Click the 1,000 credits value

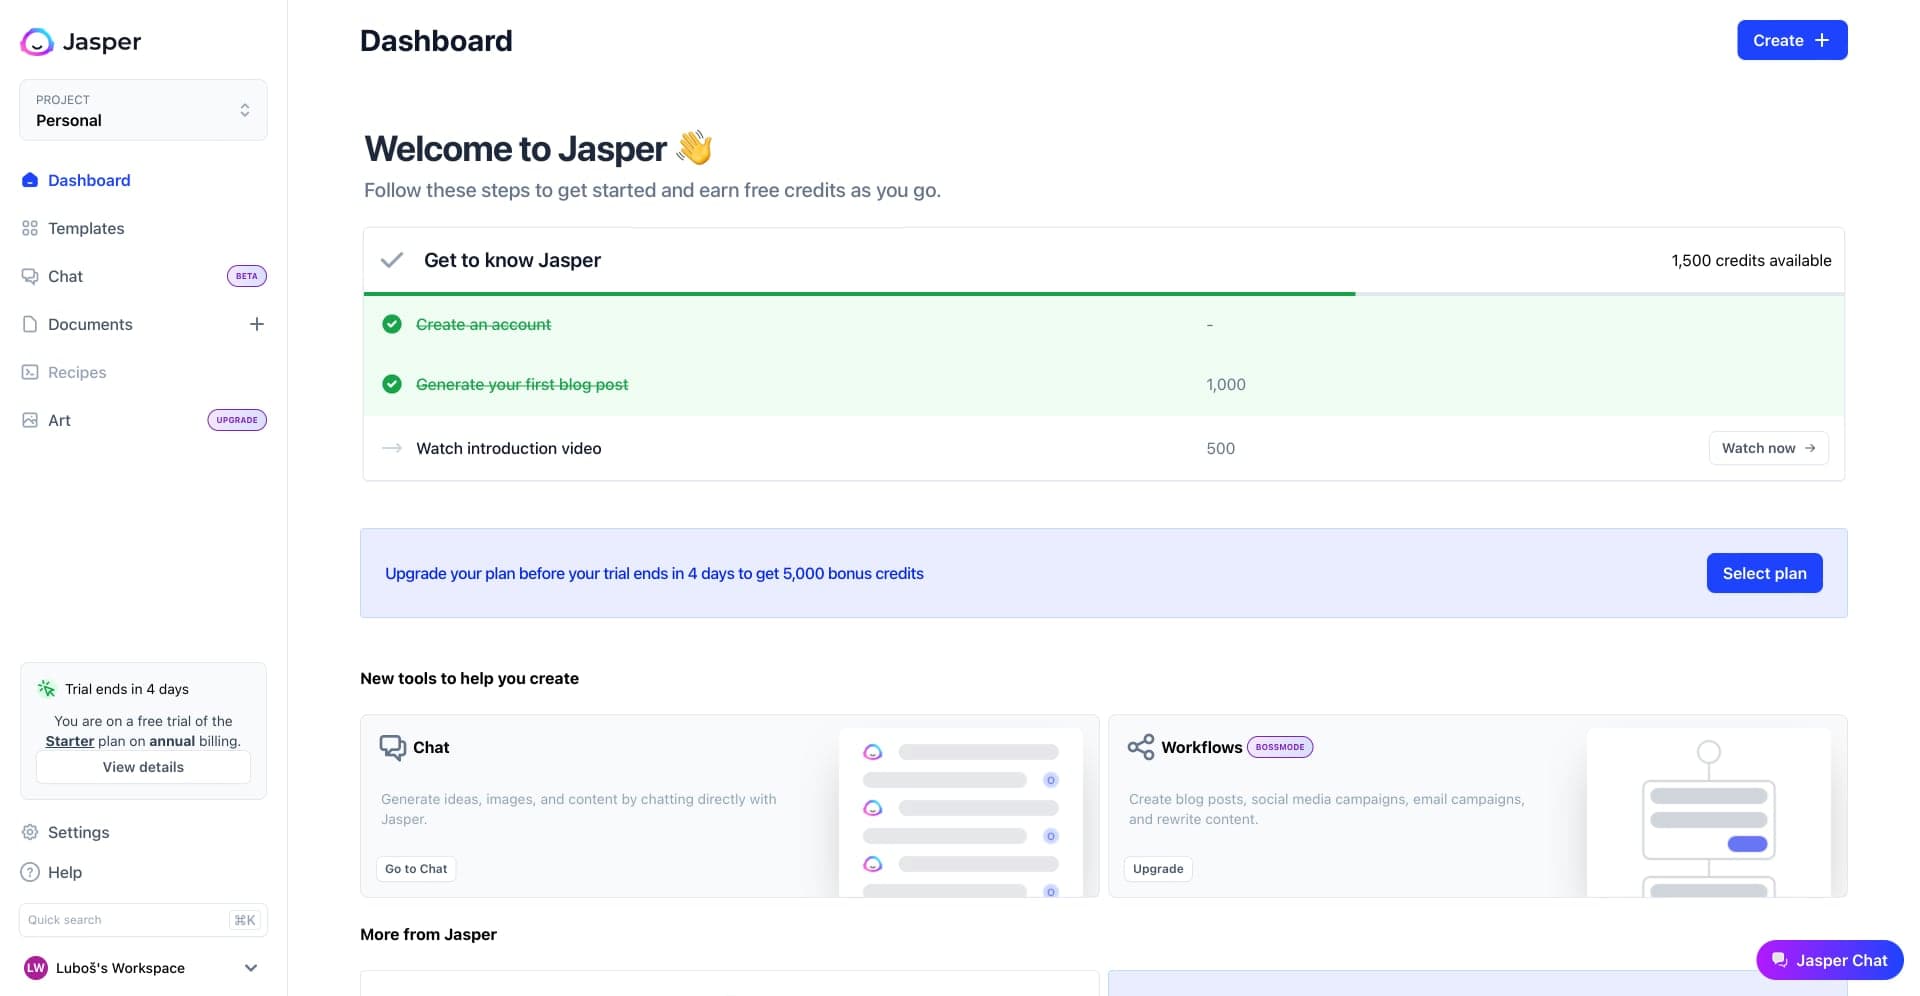pyautogui.click(x=1226, y=384)
